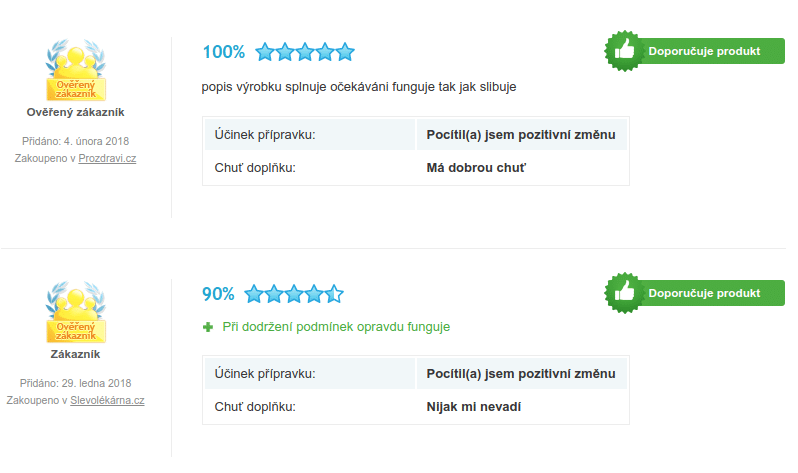Open the Slevolékárna.cz shop link
The image size is (798, 473).
click(x=107, y=400)
